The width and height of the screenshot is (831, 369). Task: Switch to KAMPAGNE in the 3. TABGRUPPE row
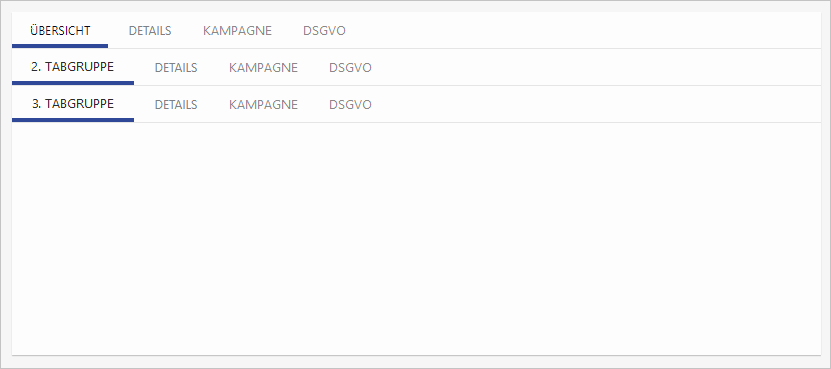click(x=263, y=105)
